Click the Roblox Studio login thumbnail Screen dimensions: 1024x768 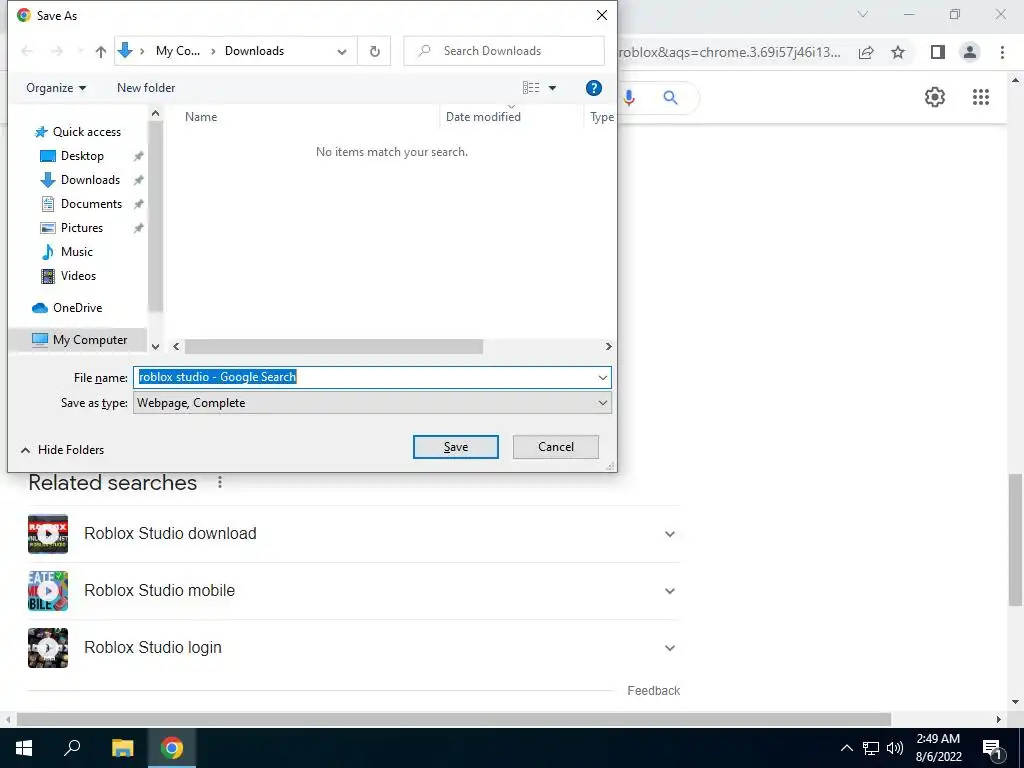(48, 648)
